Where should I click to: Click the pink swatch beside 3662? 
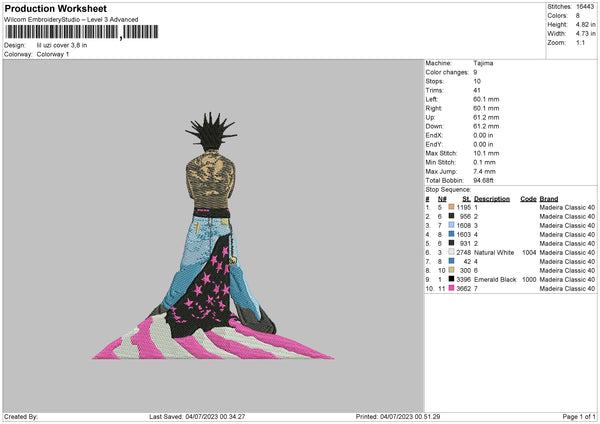point(451,288)
